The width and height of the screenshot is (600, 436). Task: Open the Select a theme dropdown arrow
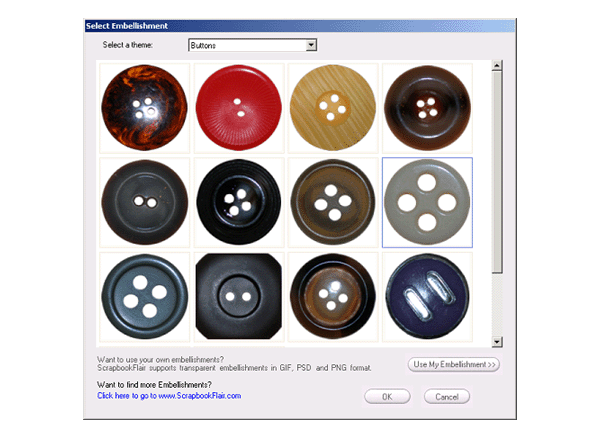[311, 45]
